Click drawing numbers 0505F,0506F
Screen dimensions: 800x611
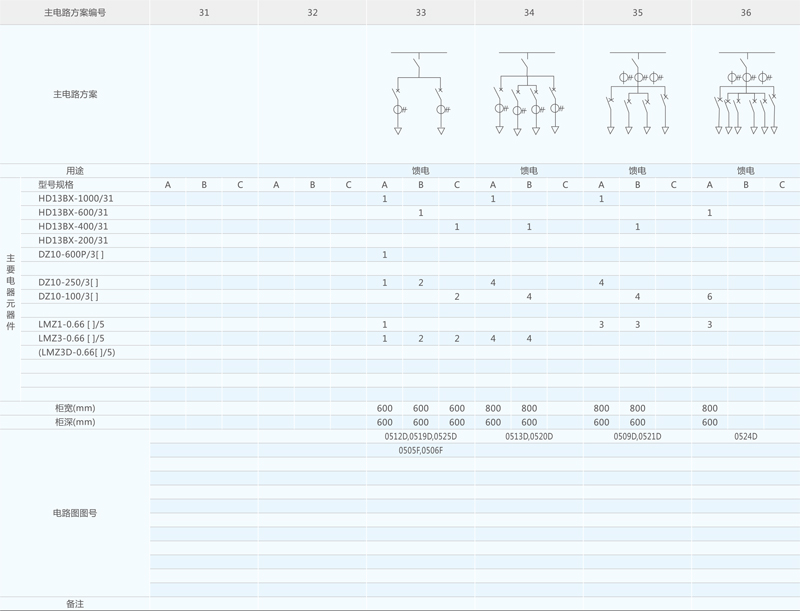420,451
